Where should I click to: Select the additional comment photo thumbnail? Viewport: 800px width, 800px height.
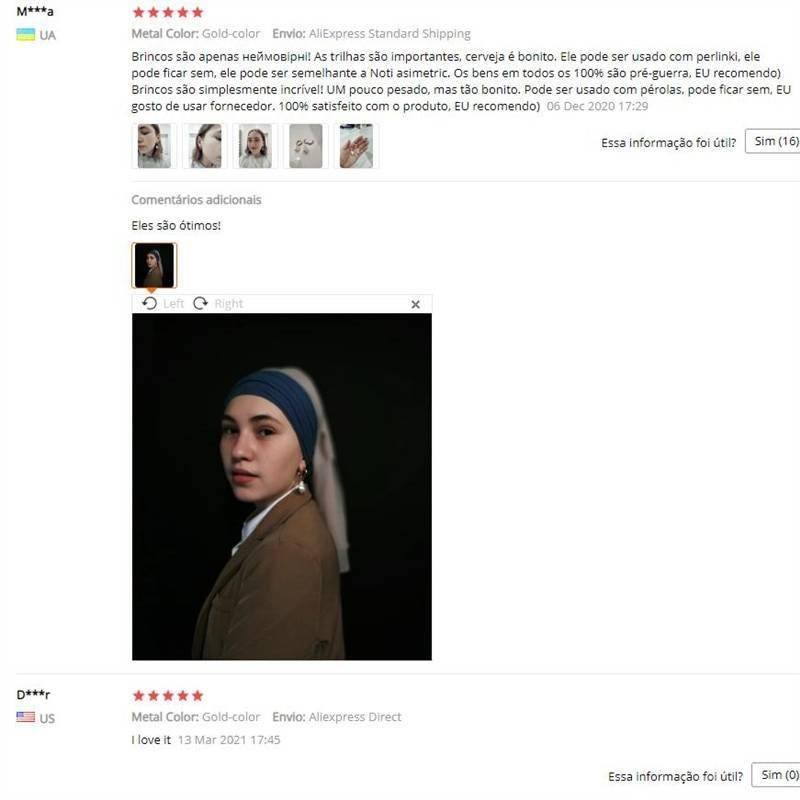pyautogui.click(x=154, y=265)
